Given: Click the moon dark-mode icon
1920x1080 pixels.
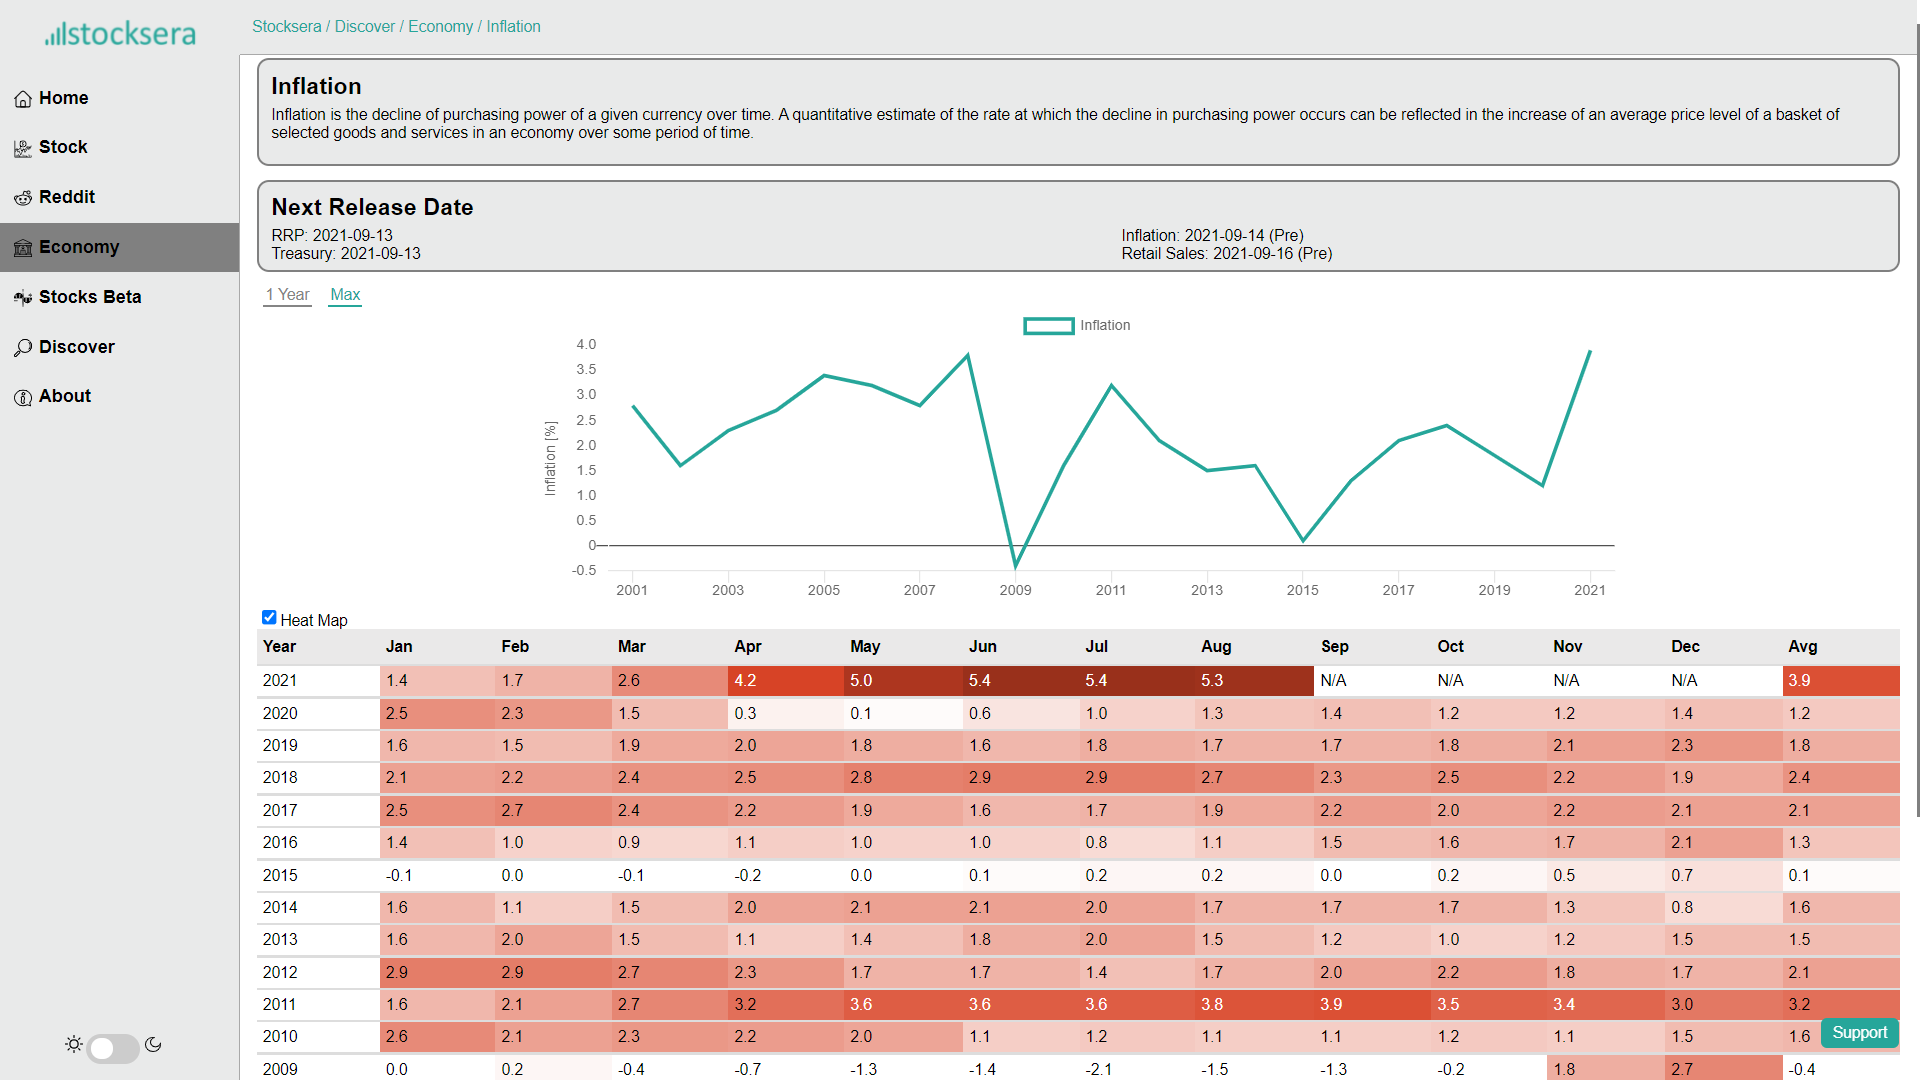Looking at the screenshot, I should click(153, 1044).
